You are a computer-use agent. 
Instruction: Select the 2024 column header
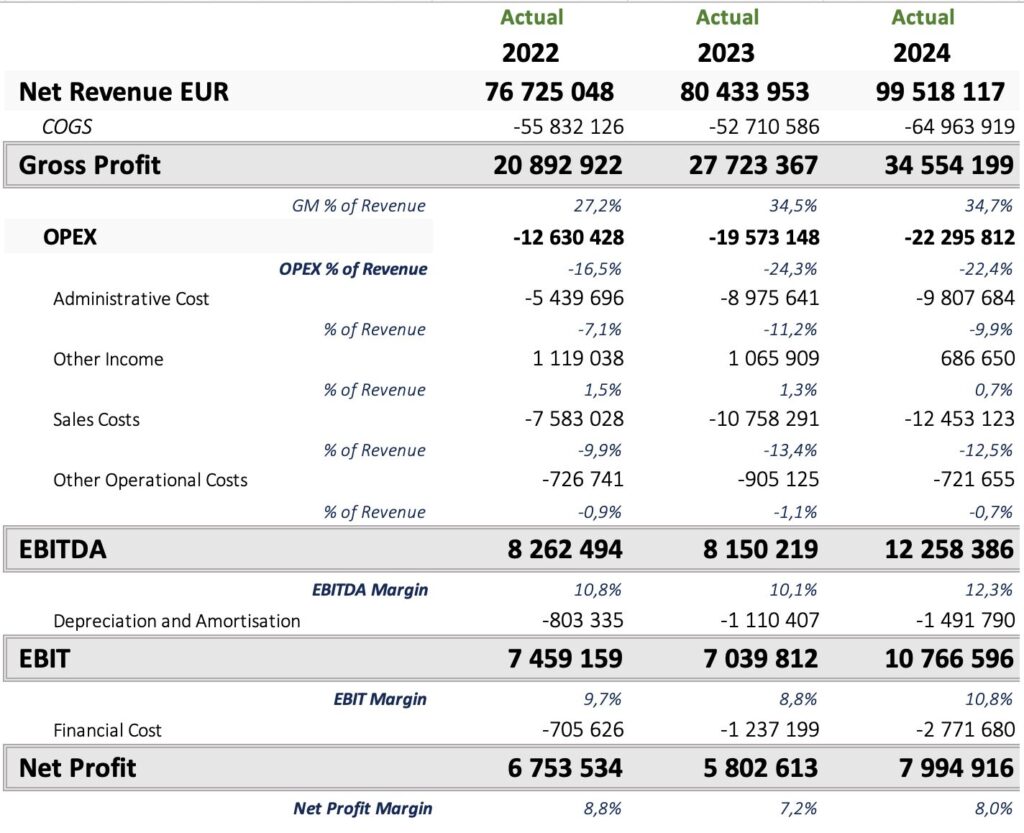922,52
